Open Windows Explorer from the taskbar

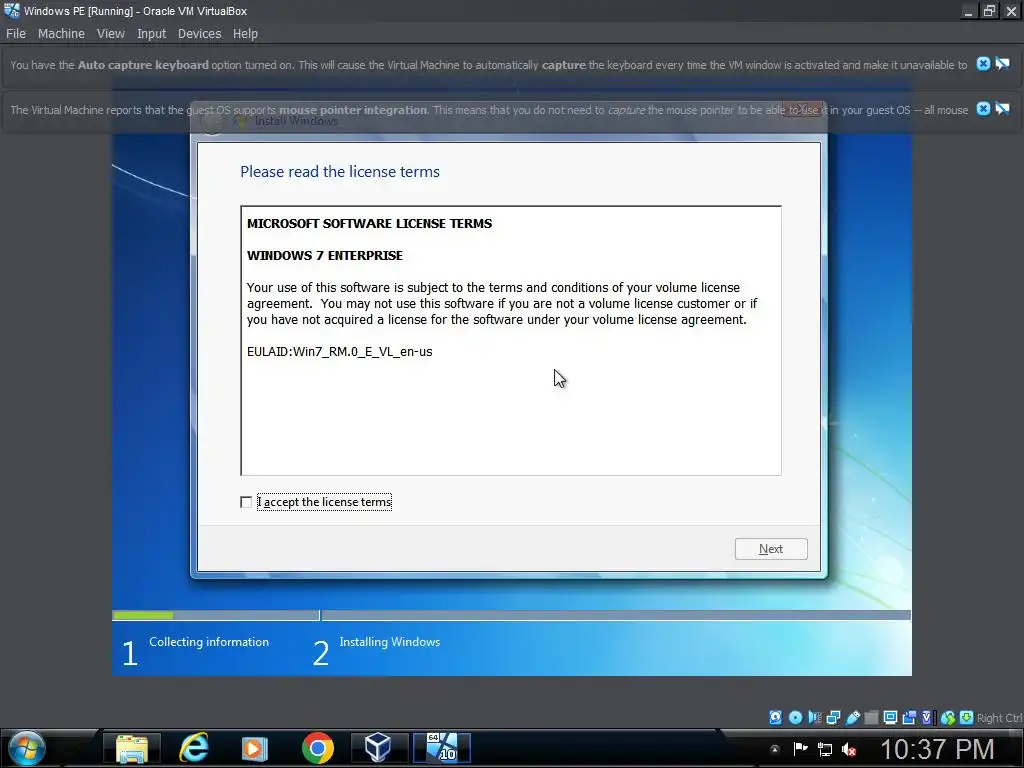(x=132, y=748)
